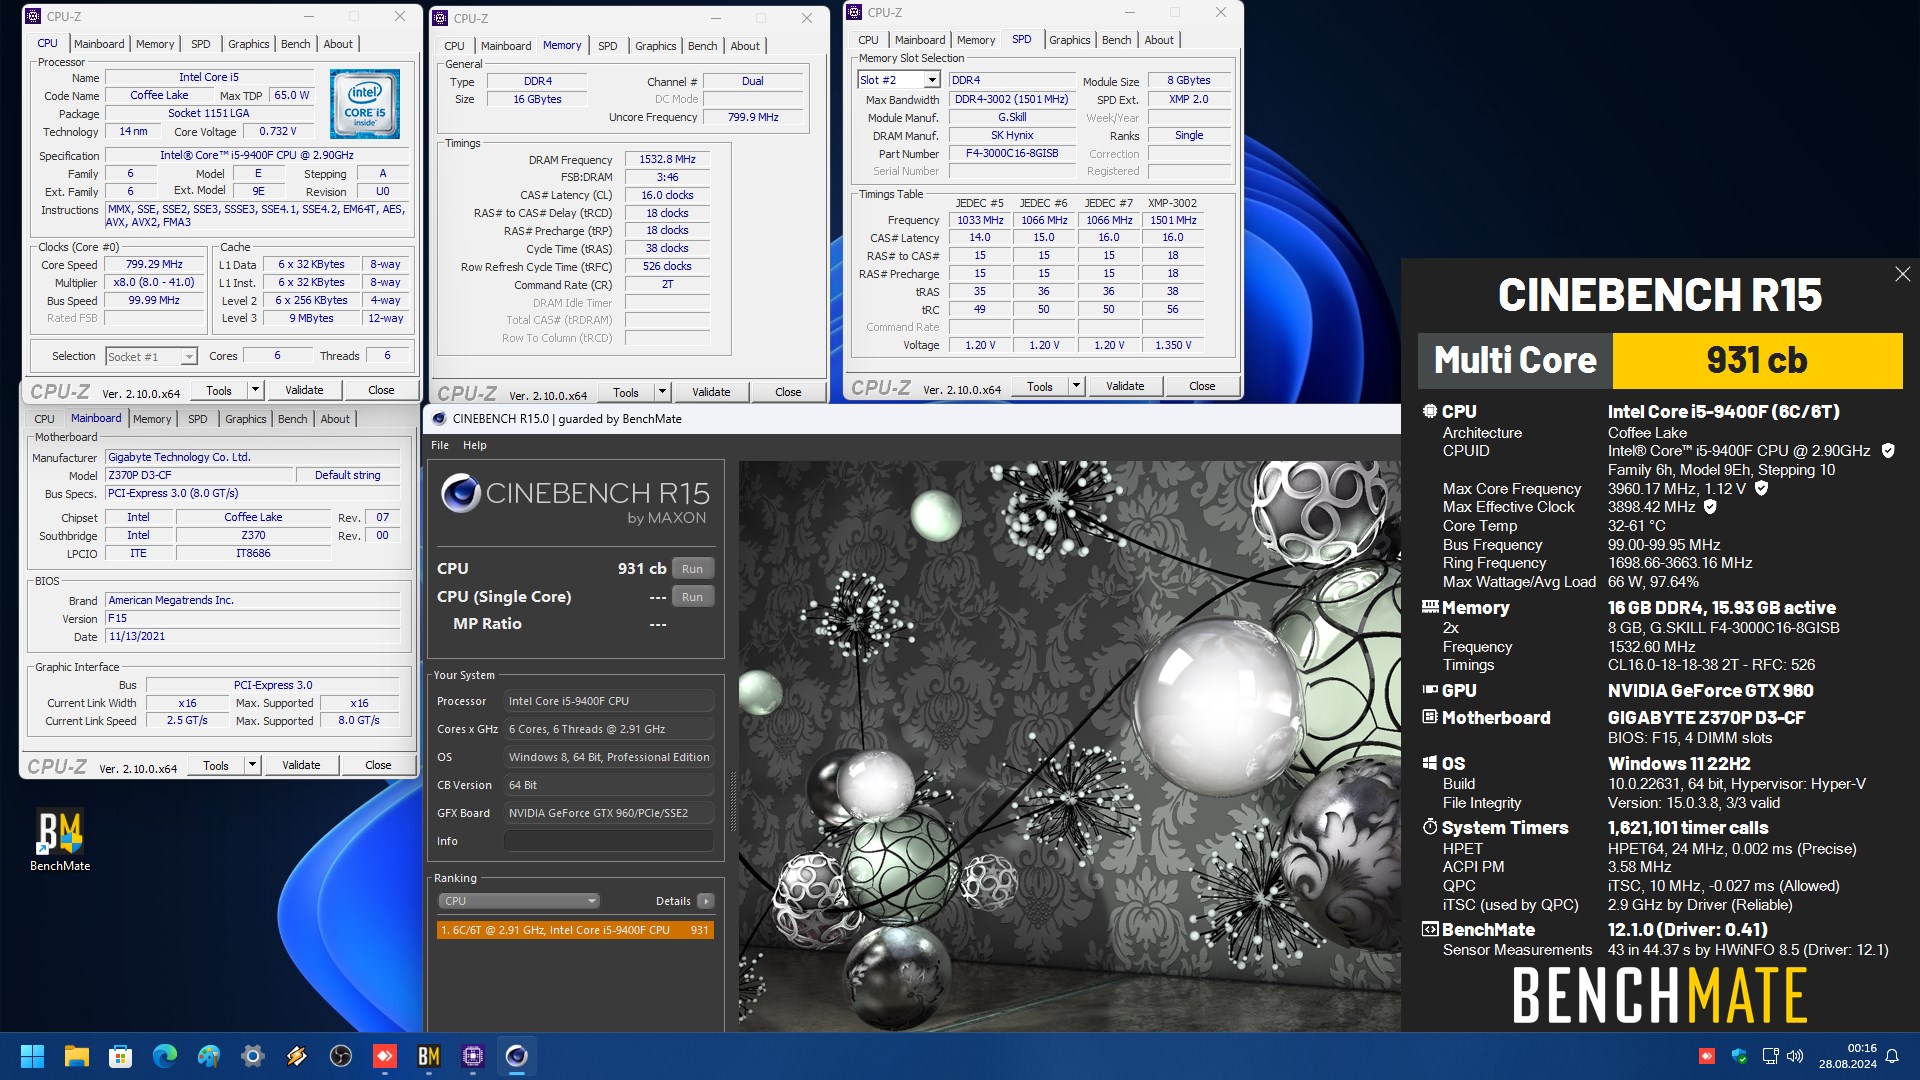The height and width of the screenshot is (1080, 1920).
Task: Click the XMP-3002 column header in Timings Table
Action: (x=1172, y=203)
